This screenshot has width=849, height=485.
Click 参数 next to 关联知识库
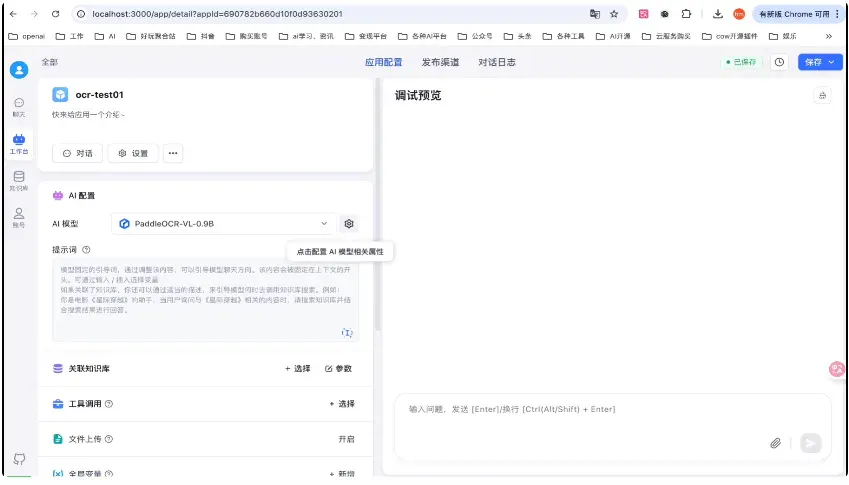click(x=338, y=369)
